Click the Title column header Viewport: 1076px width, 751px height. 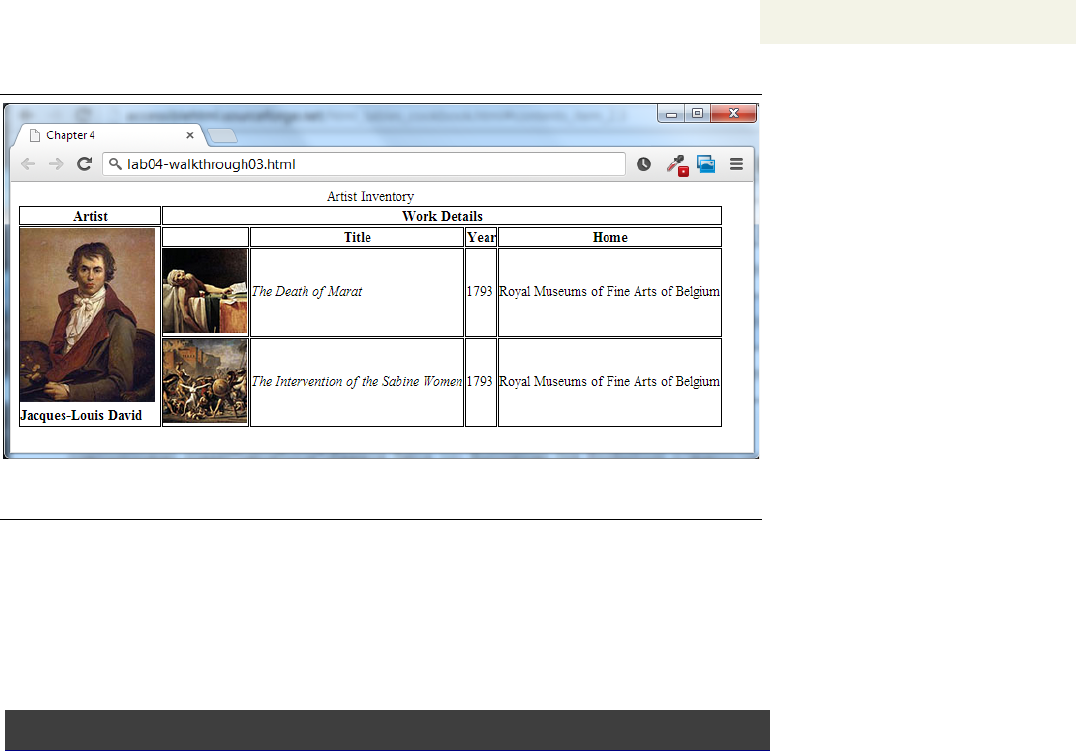pos(357,238)
